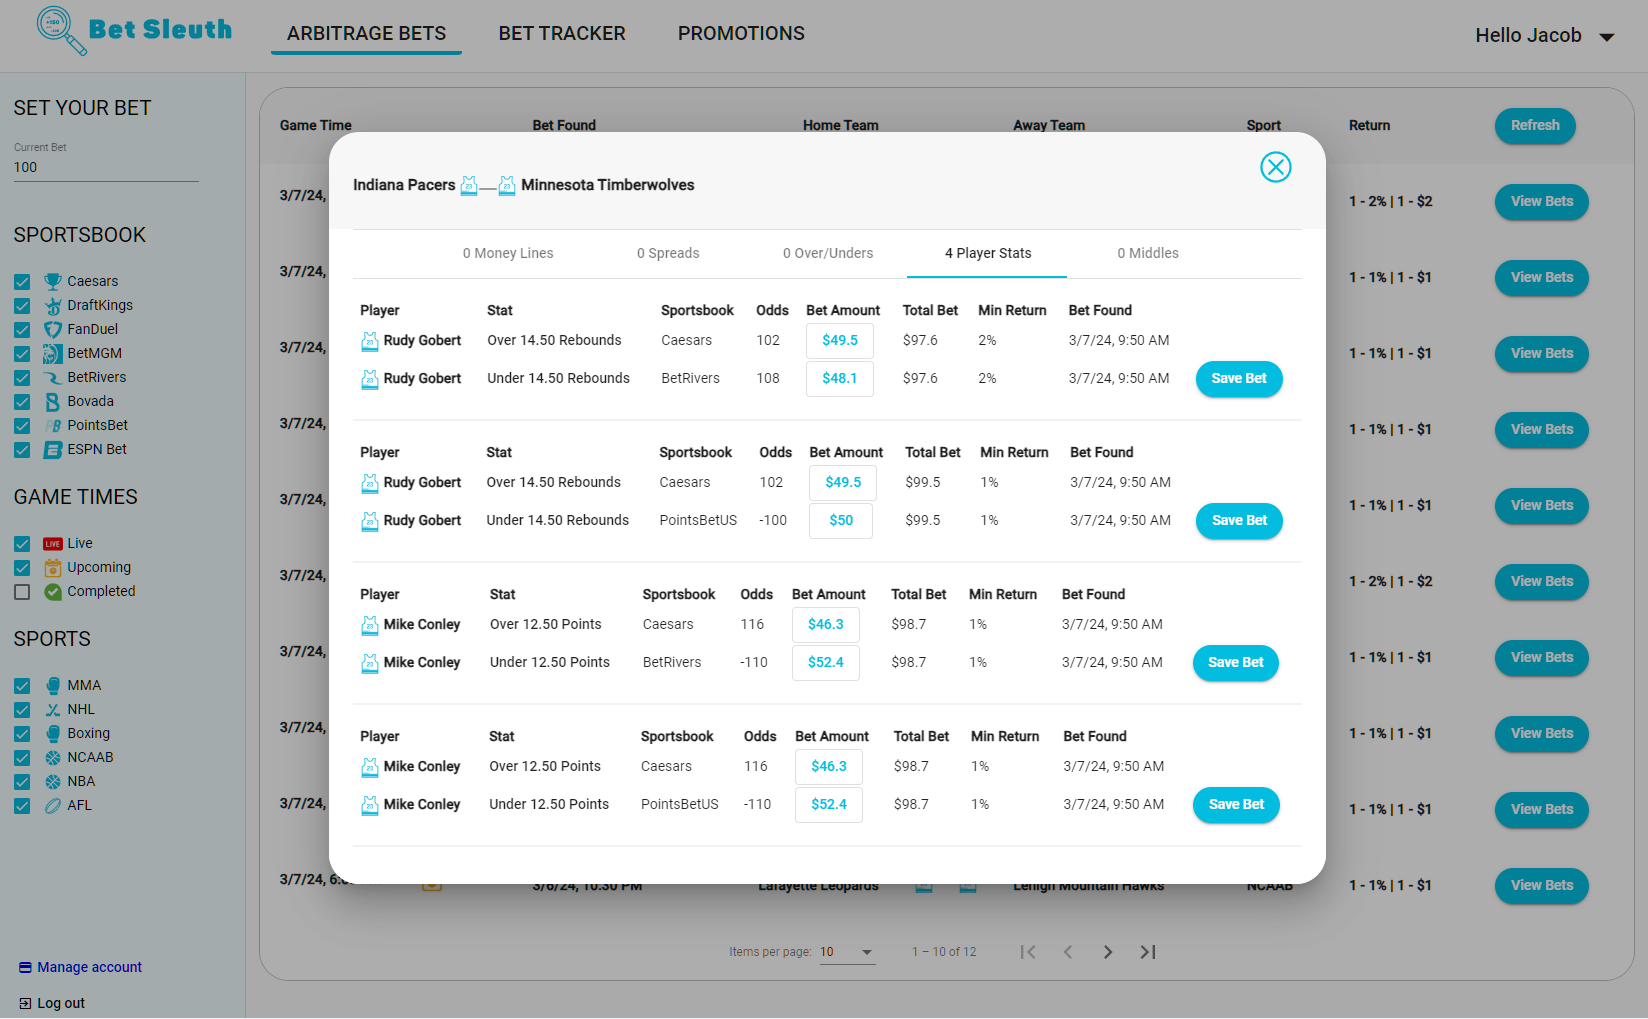The image size is (1648, 1019).
Task: Close the Pacers vs Timberwolves dialog
Action: [x=1275, y=167]
